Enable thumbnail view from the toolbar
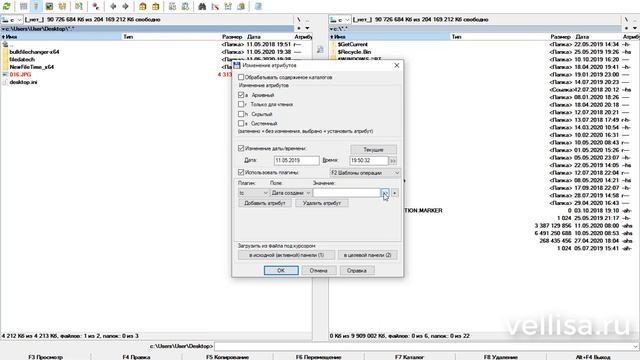Image resolution: width=640 pixels, height=360 pixels. [x=49, y=6]
